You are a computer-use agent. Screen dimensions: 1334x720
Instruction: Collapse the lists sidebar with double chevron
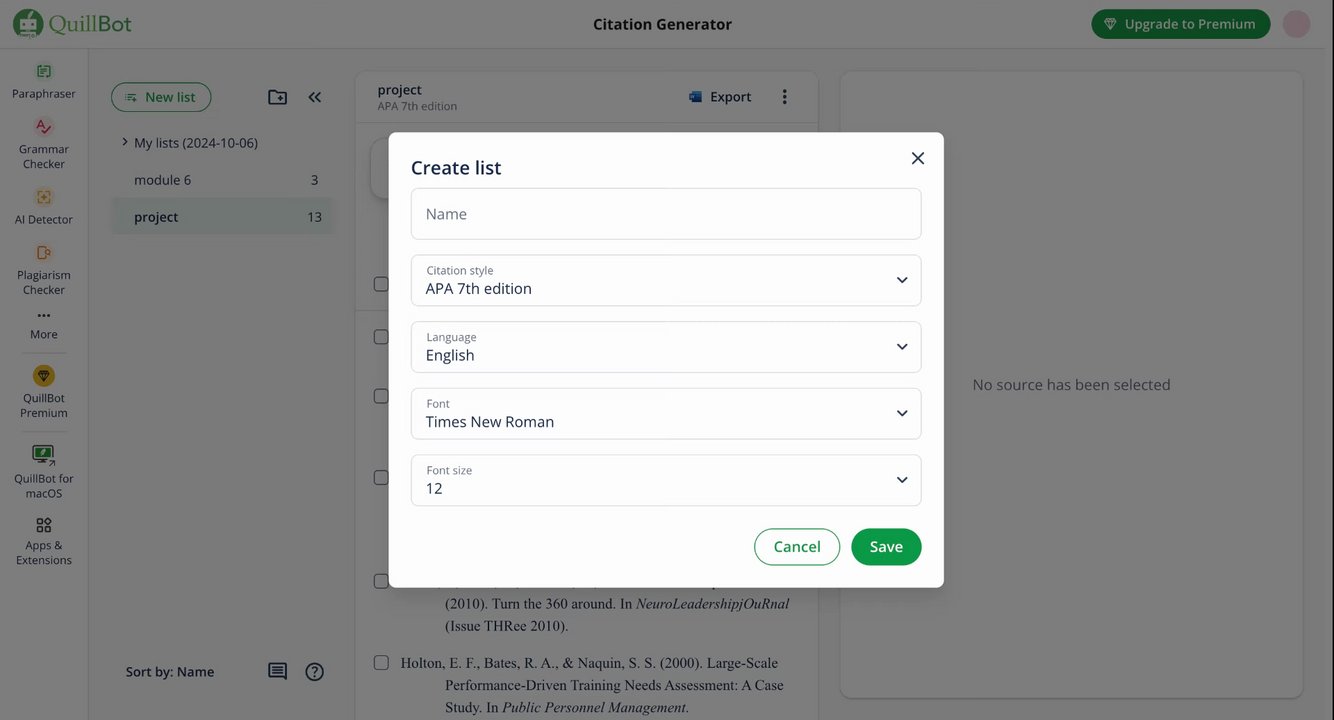(x=315, y=97)
